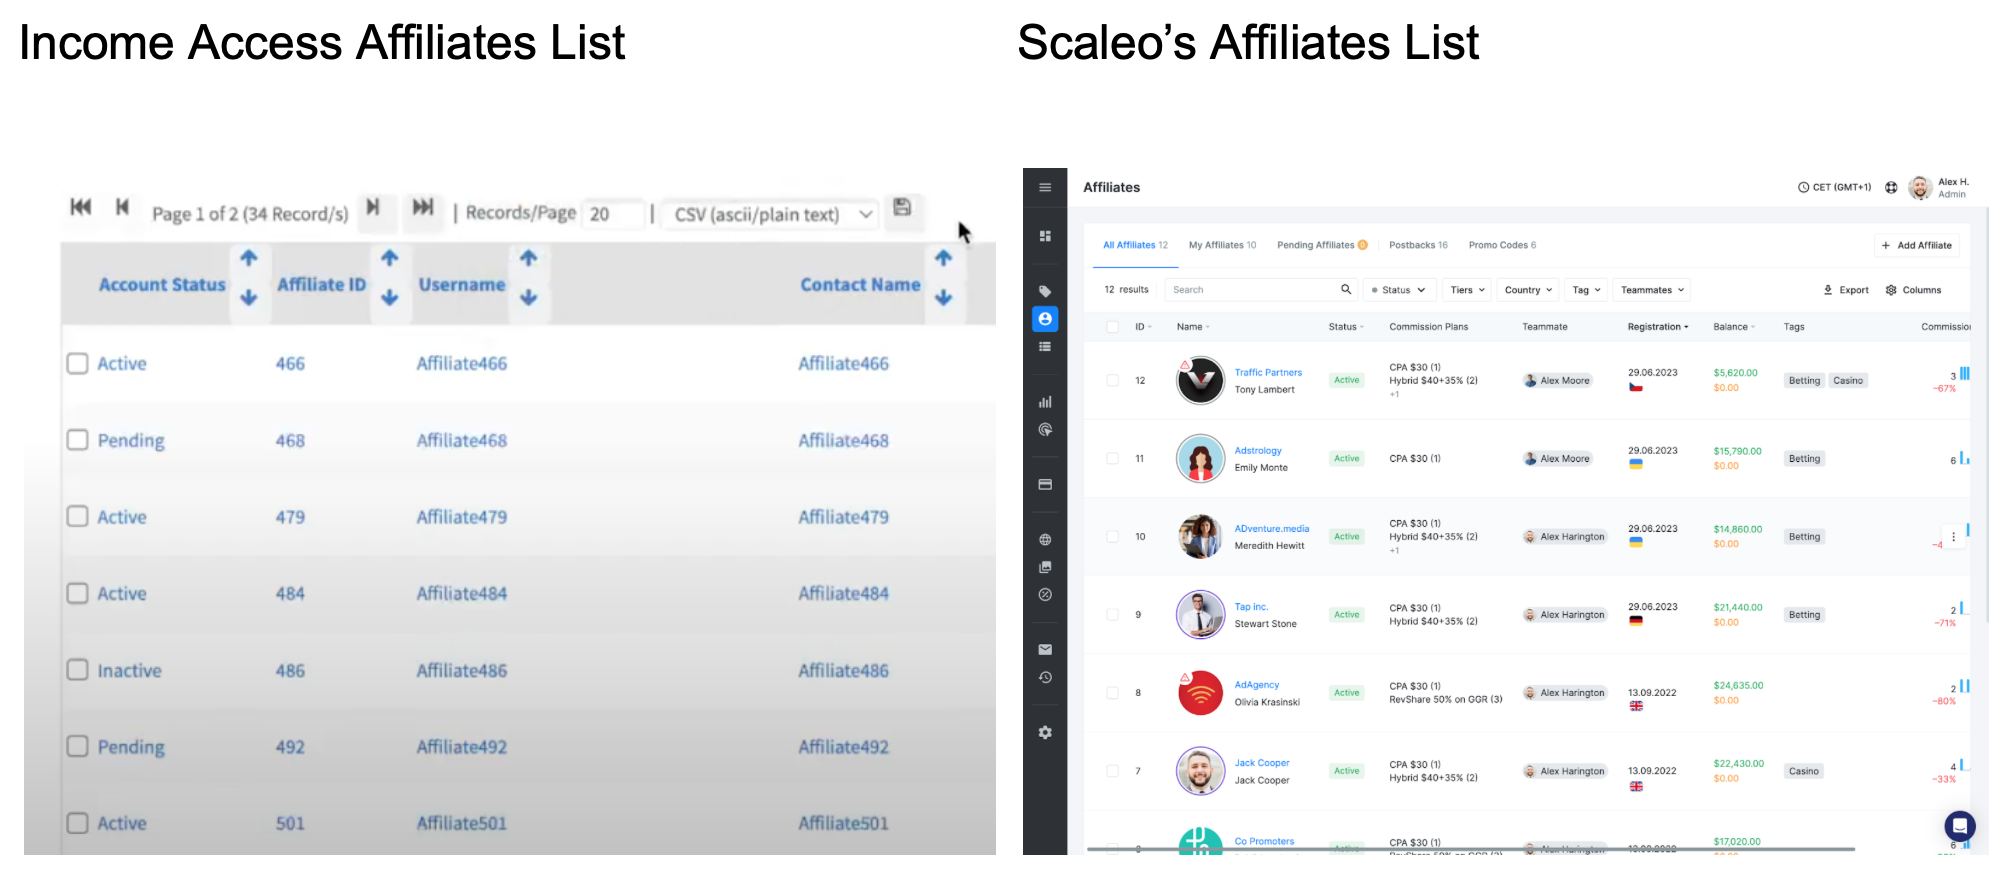Switch to All Affiliates tab

click(x=1135, y=245)
